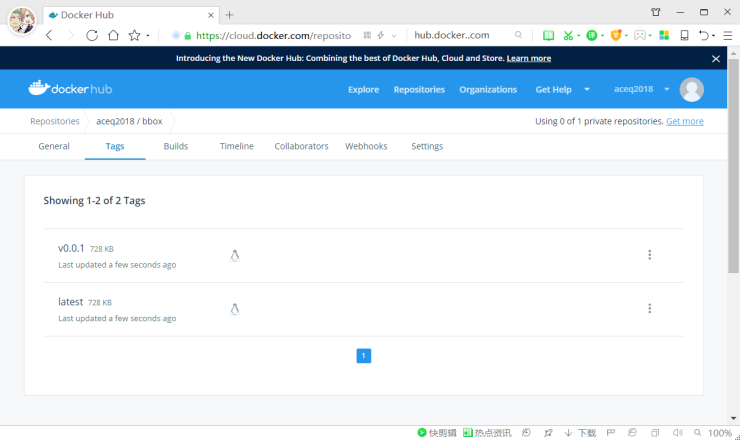
Task: Click the QR code icon in address bar
Action: click(367, 35)
